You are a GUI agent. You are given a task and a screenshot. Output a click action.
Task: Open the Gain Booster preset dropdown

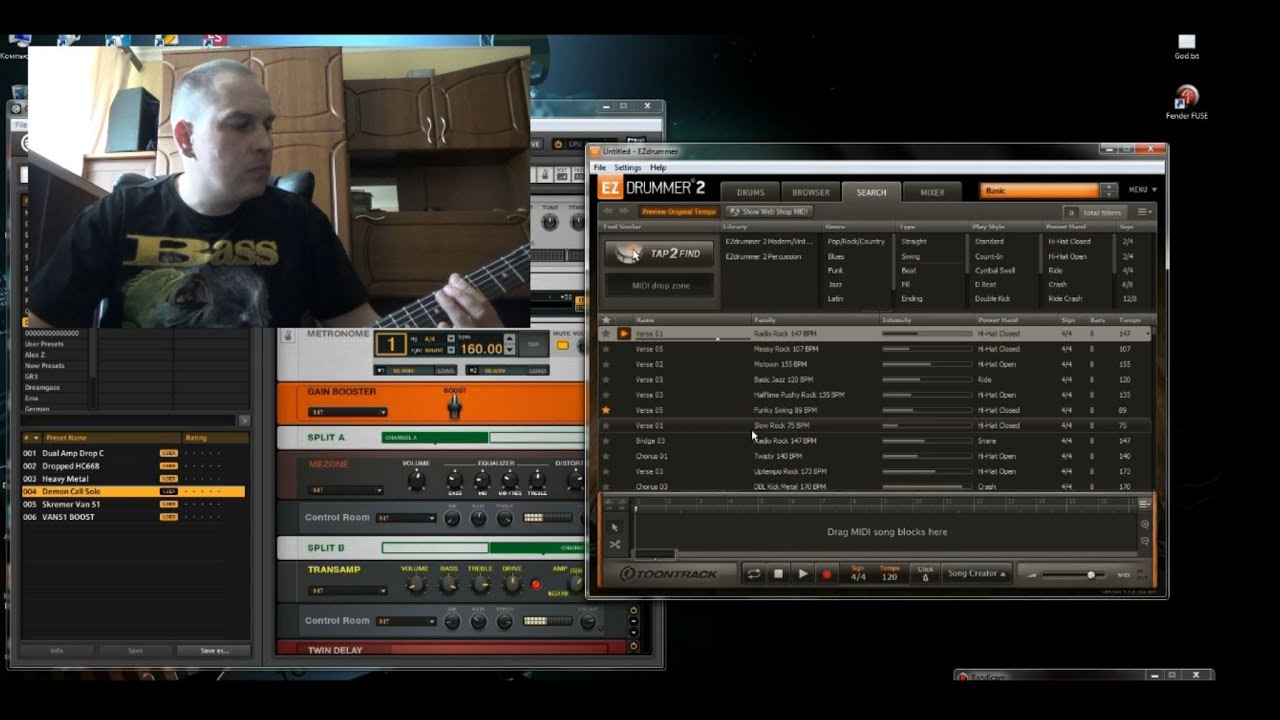coord(347,412)
